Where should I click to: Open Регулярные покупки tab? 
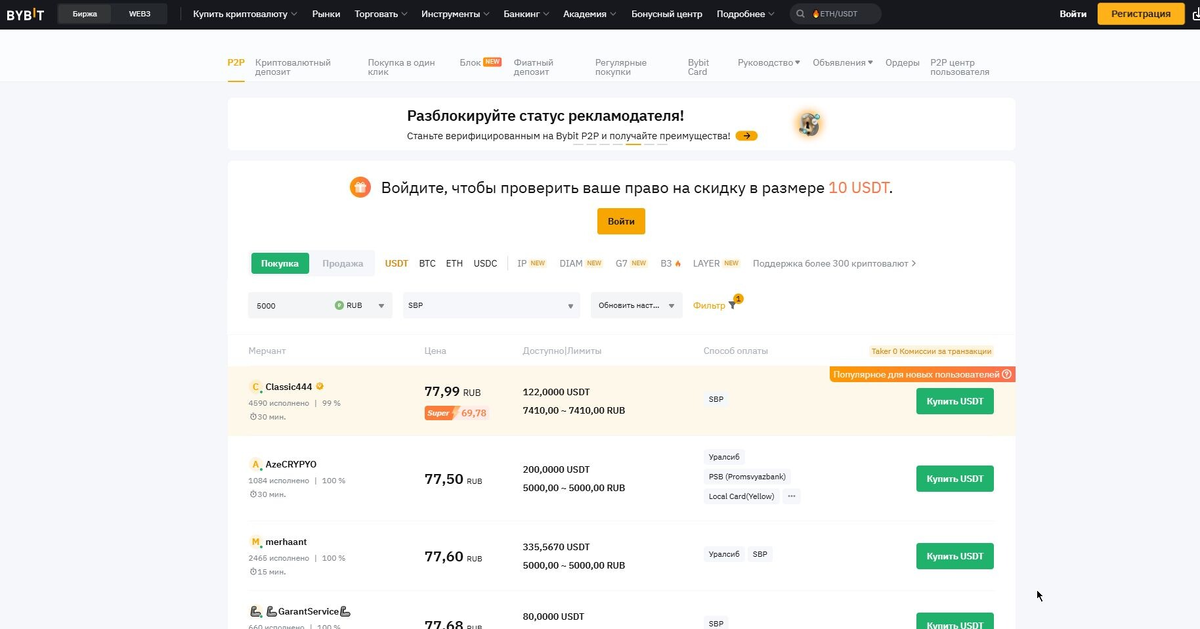621,67
